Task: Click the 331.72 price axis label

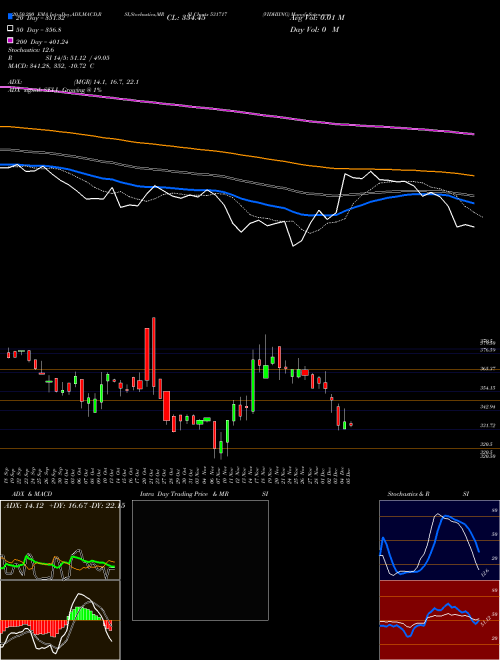Action: [488, 426]
